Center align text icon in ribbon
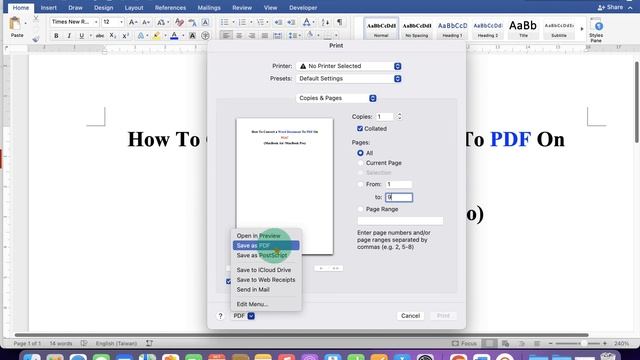The width and height of the screenshot is (640, 360). (239, 36)
